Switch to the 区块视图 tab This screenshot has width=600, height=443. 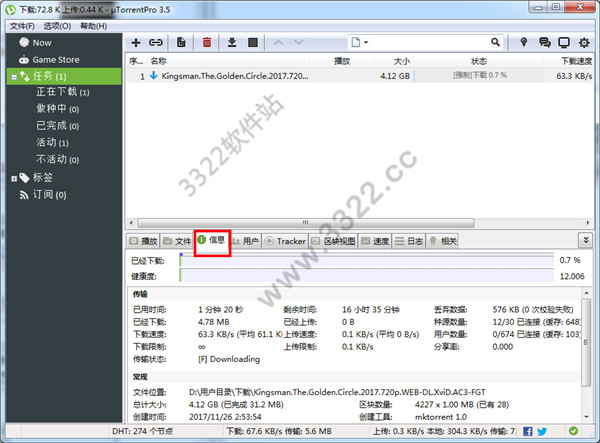pos(333,241)
